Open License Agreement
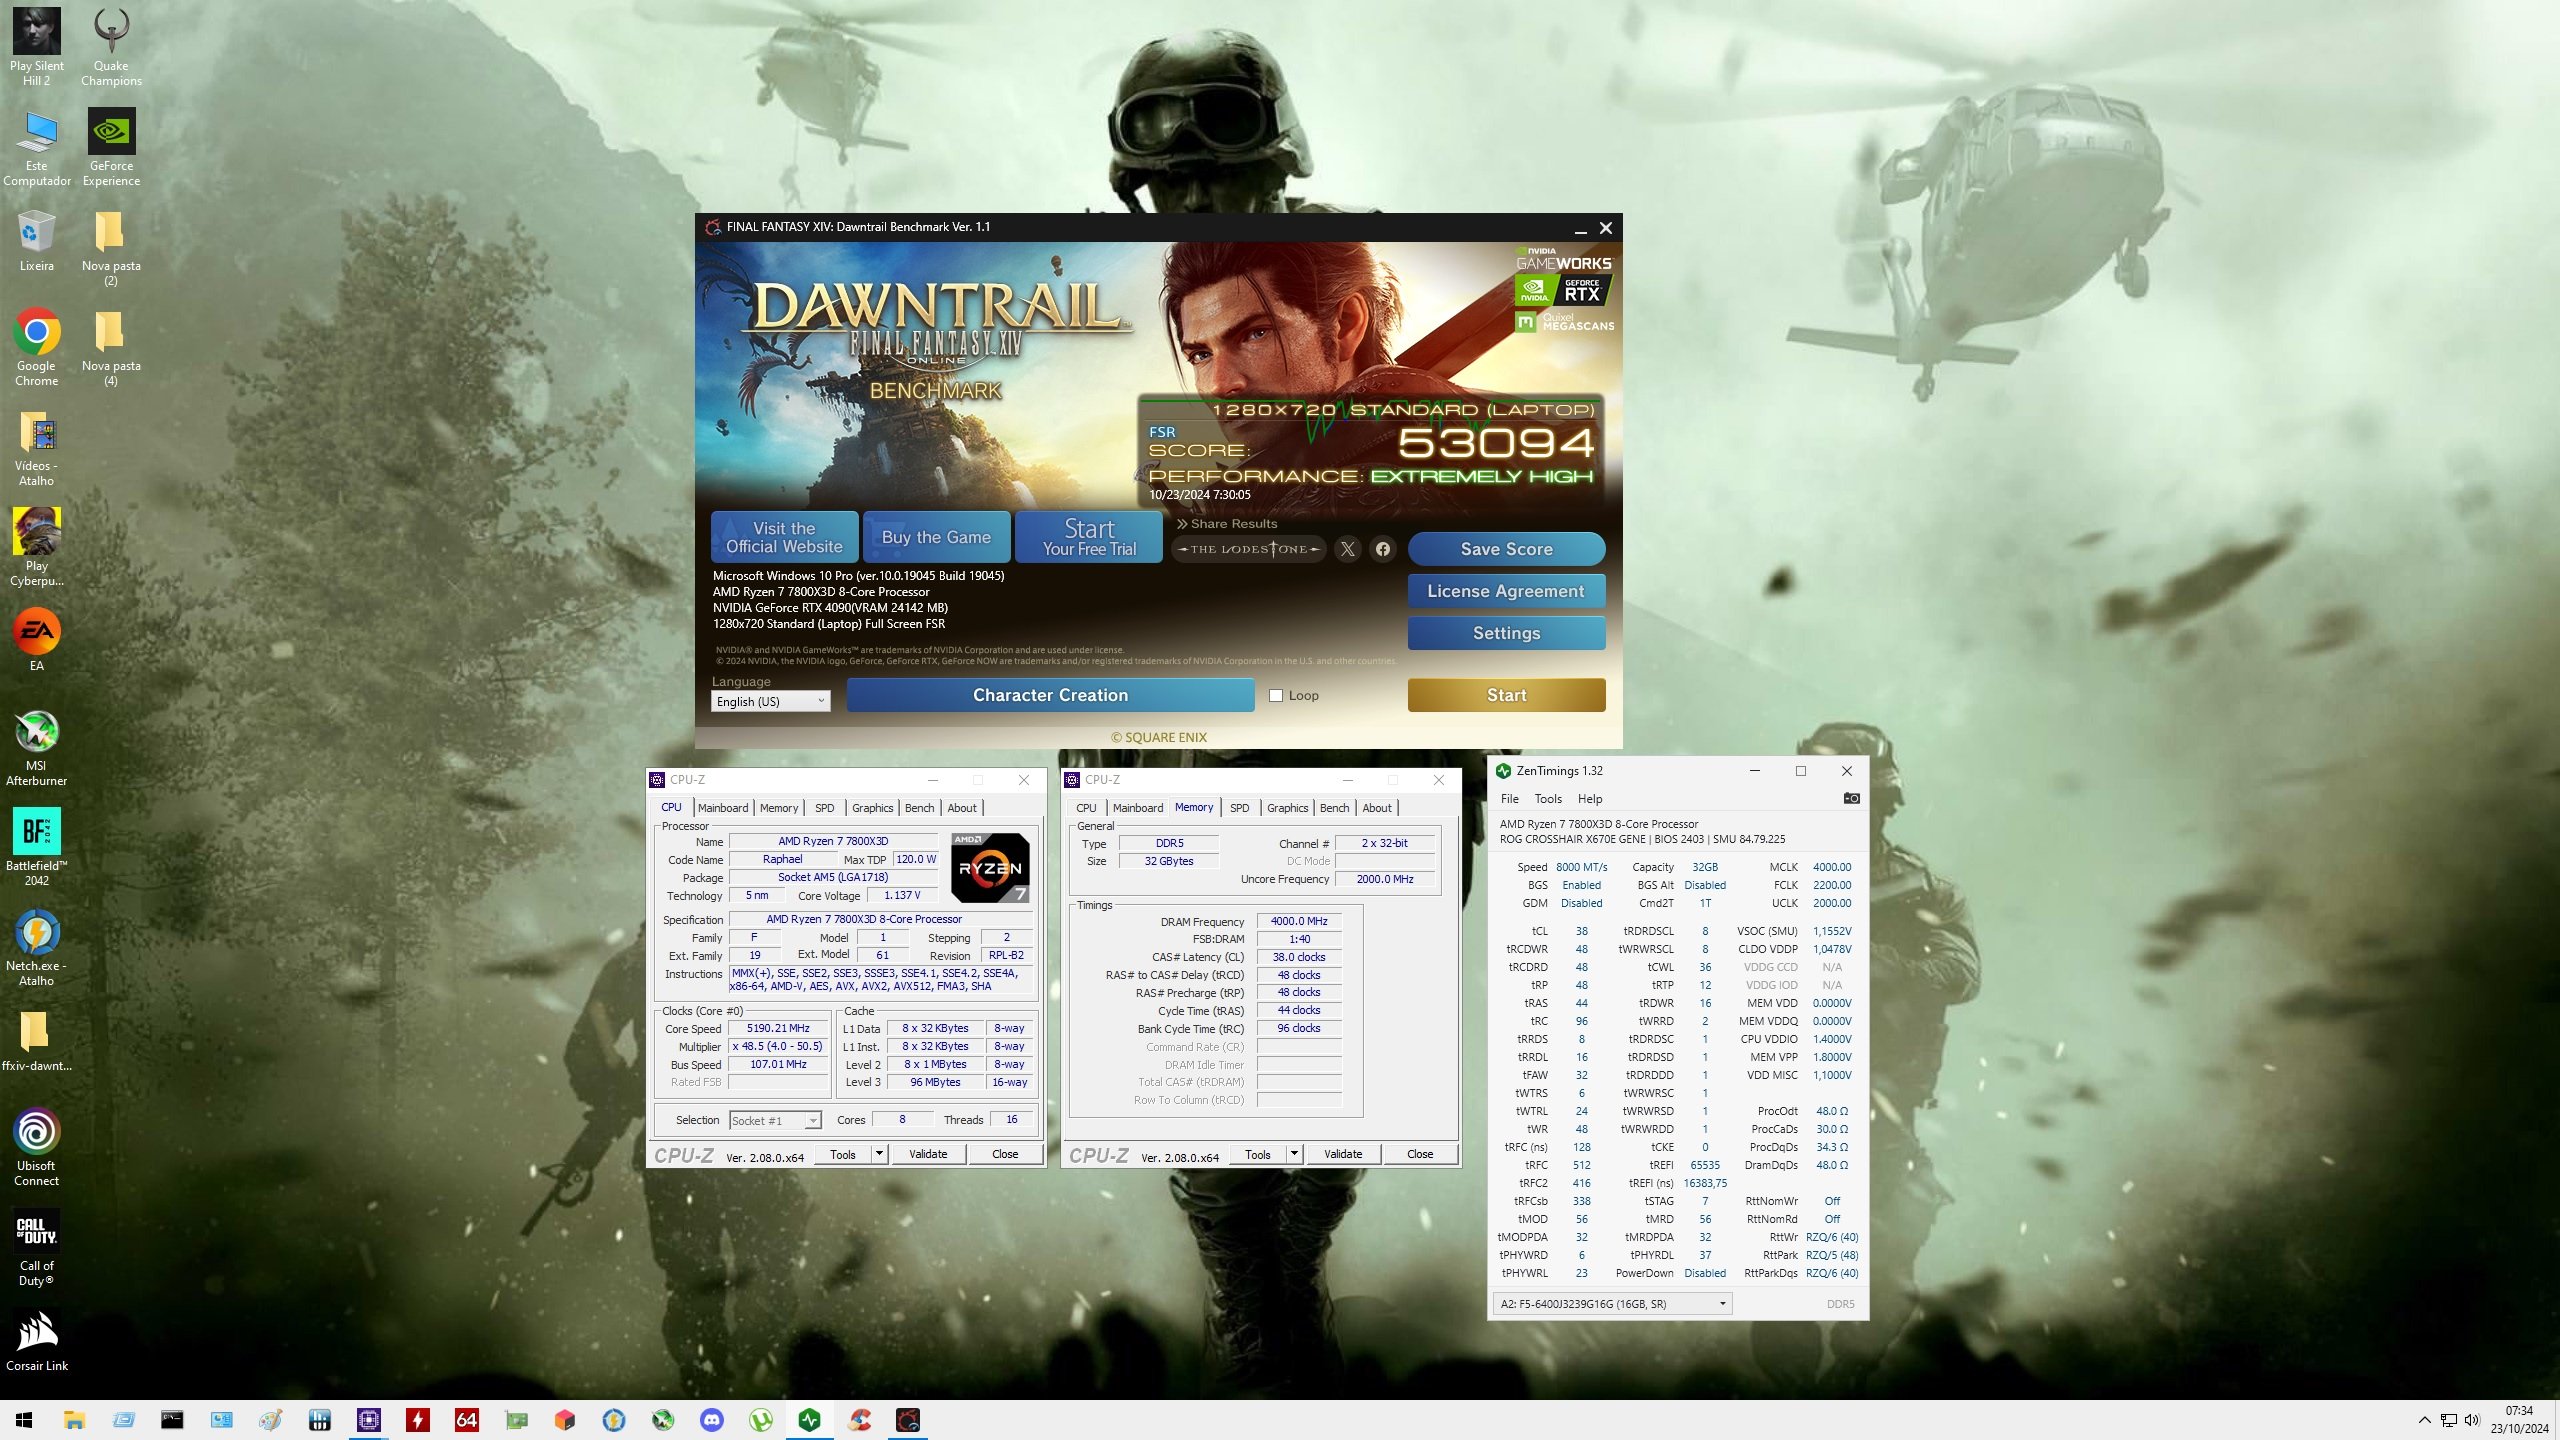 coord(1507,591)
